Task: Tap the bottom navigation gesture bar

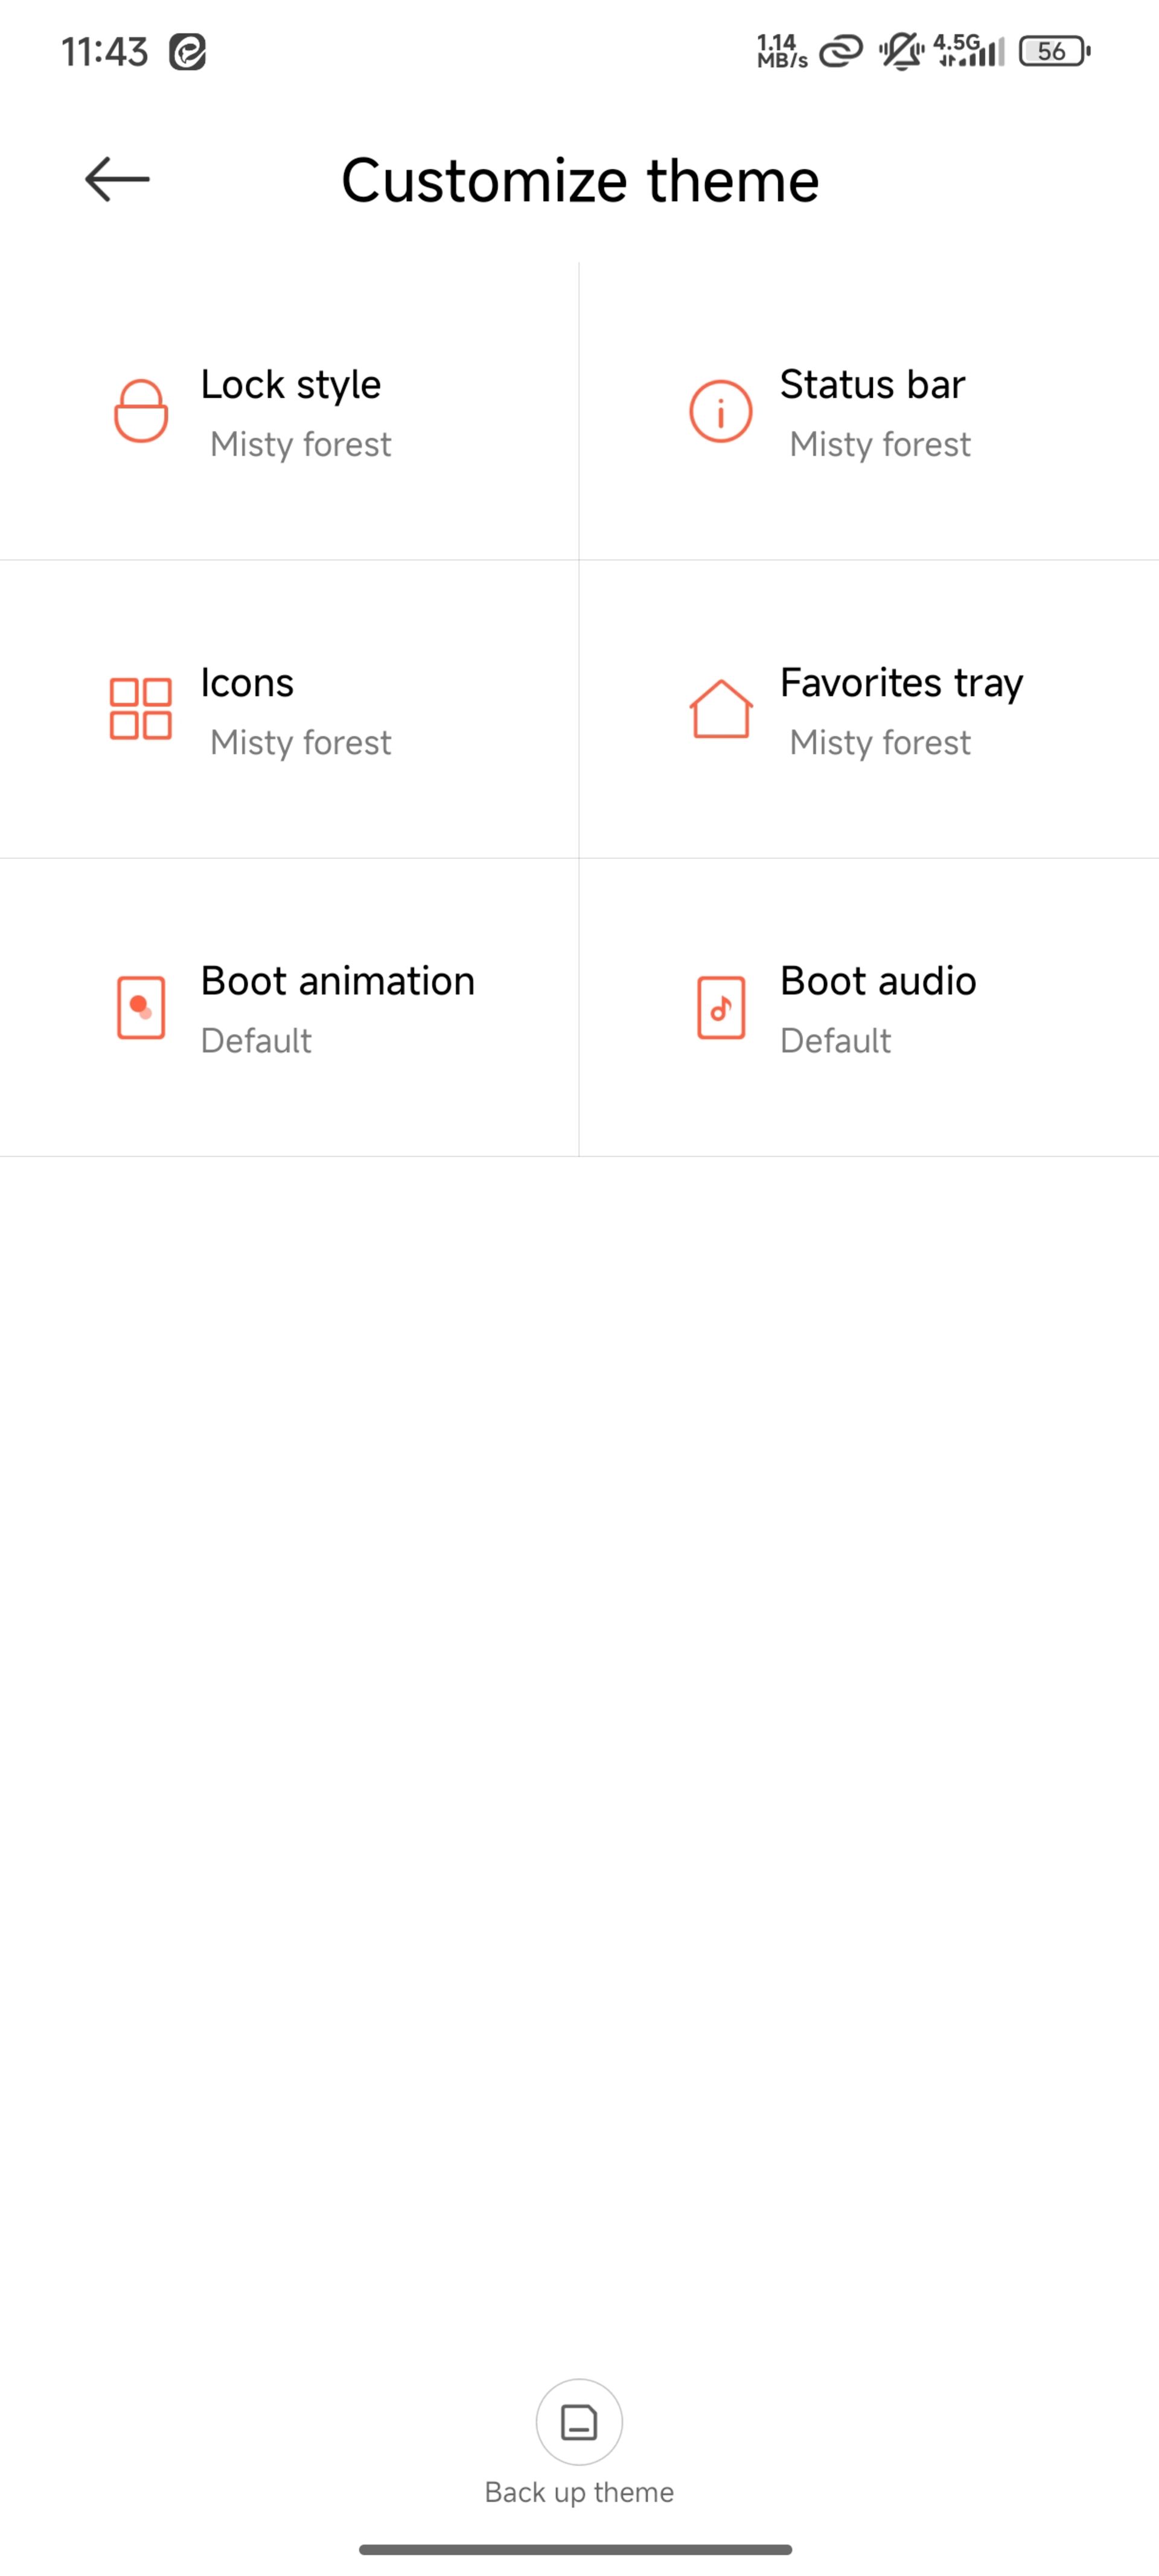Action: tap(576, 2549)
